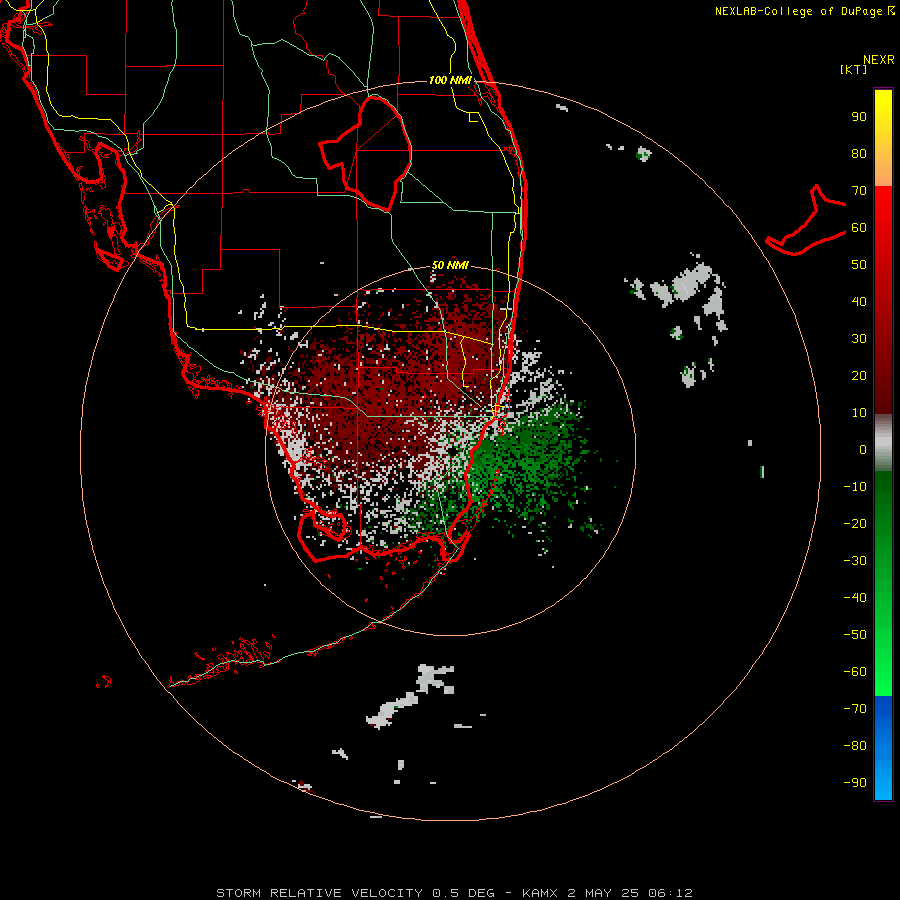Click the -50 scale value
This screenshot has height=900, width=900.
click(x=855, y=635)
